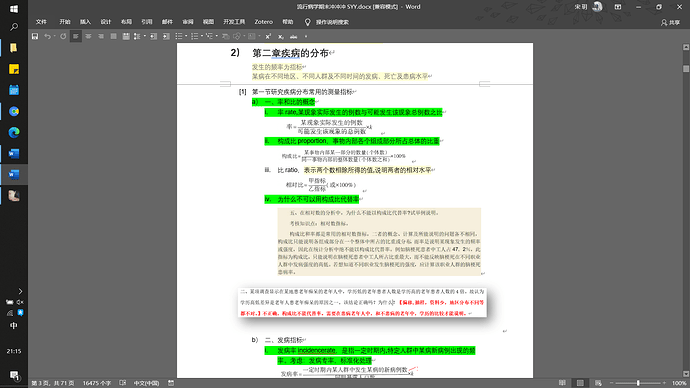Expand the numbering library dropdown
The height and width of the screenshot is (388, 690).
[202, 37]
